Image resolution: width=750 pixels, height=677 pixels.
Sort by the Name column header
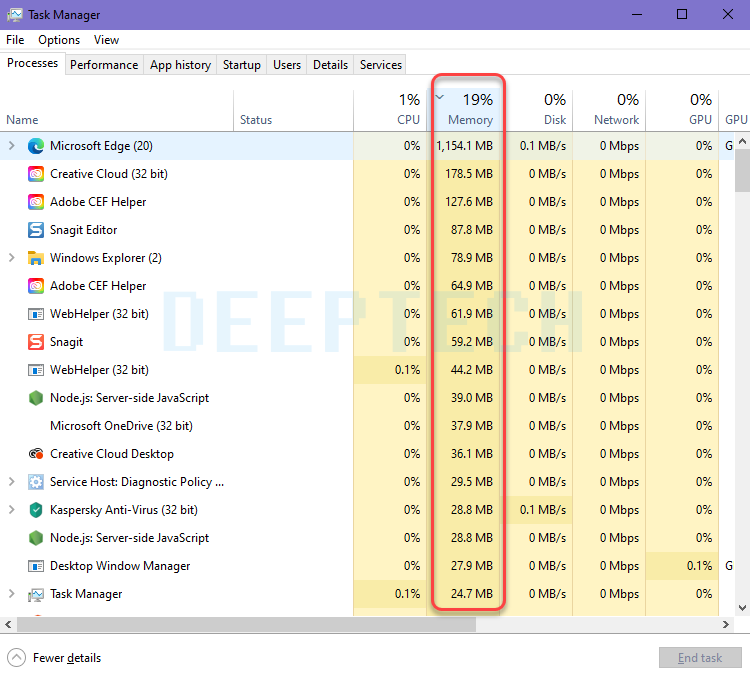click(x=117, y=111)
